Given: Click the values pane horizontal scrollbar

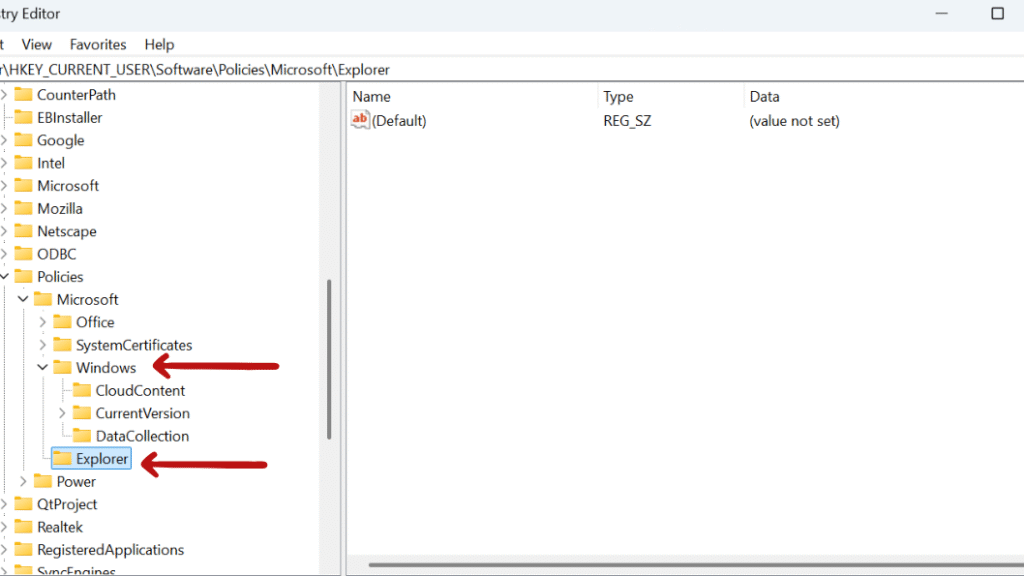Looking at the screenshot, I should (696, 565).
